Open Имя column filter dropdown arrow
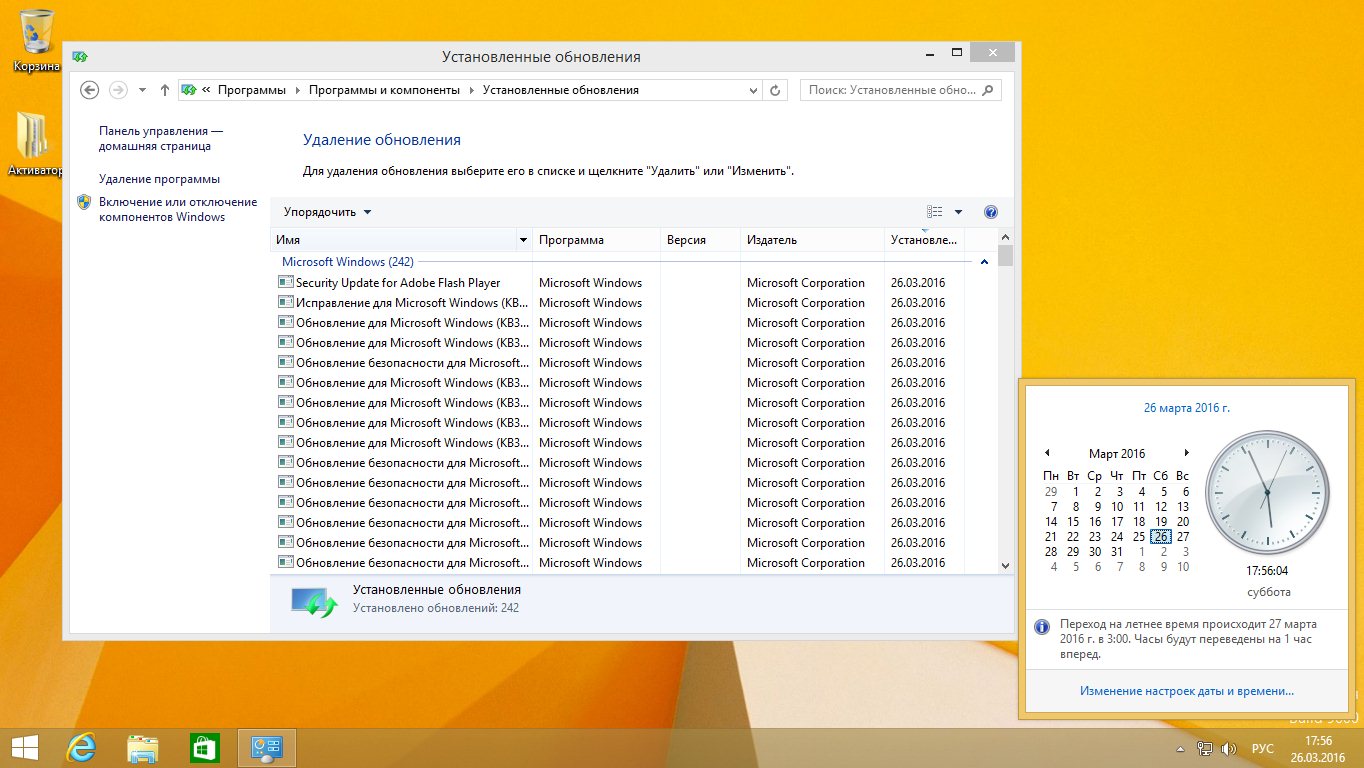 [523, 240]
